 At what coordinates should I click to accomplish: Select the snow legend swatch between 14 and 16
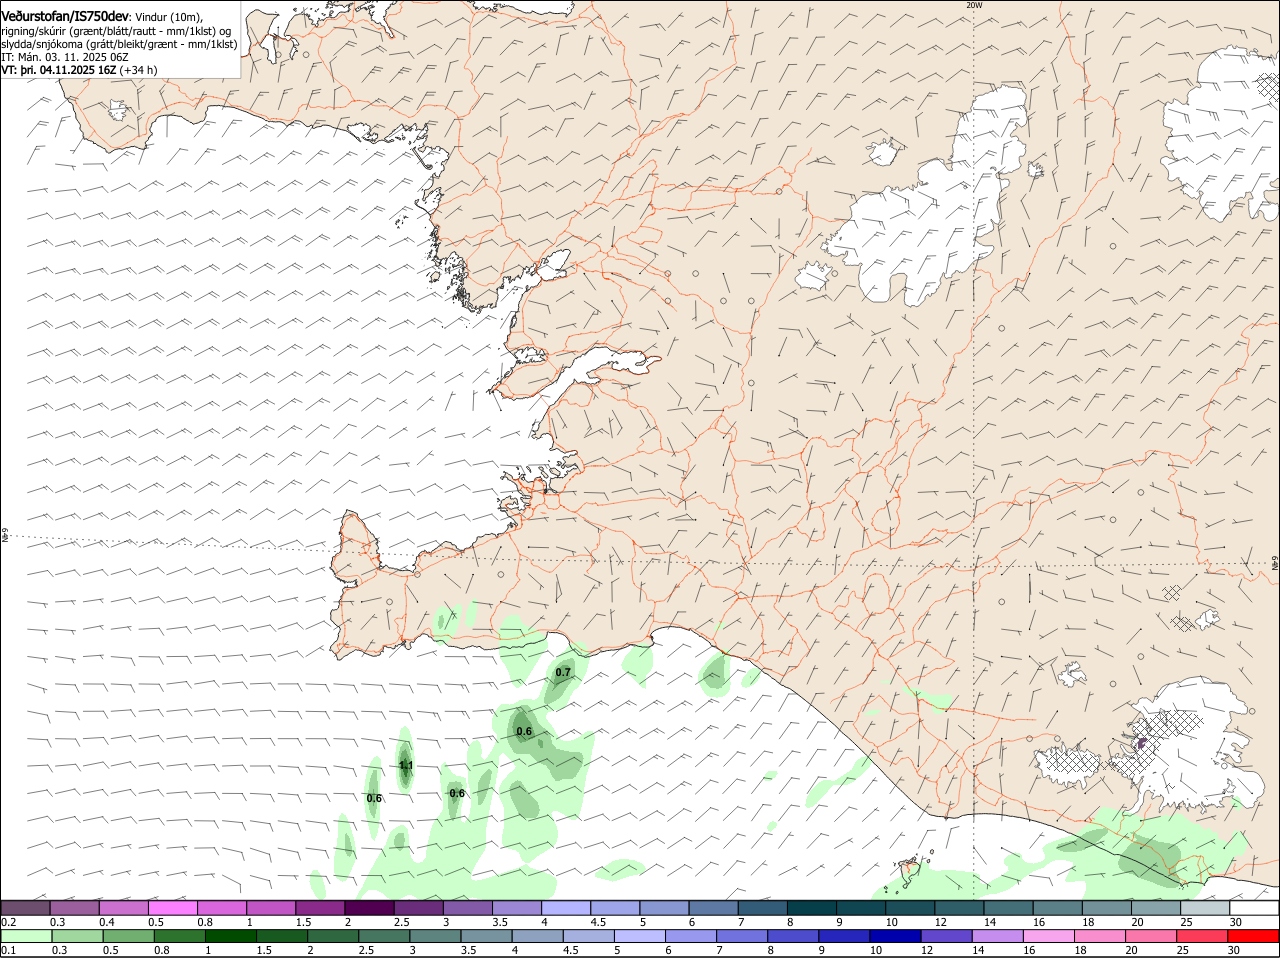pos(1010,908)
